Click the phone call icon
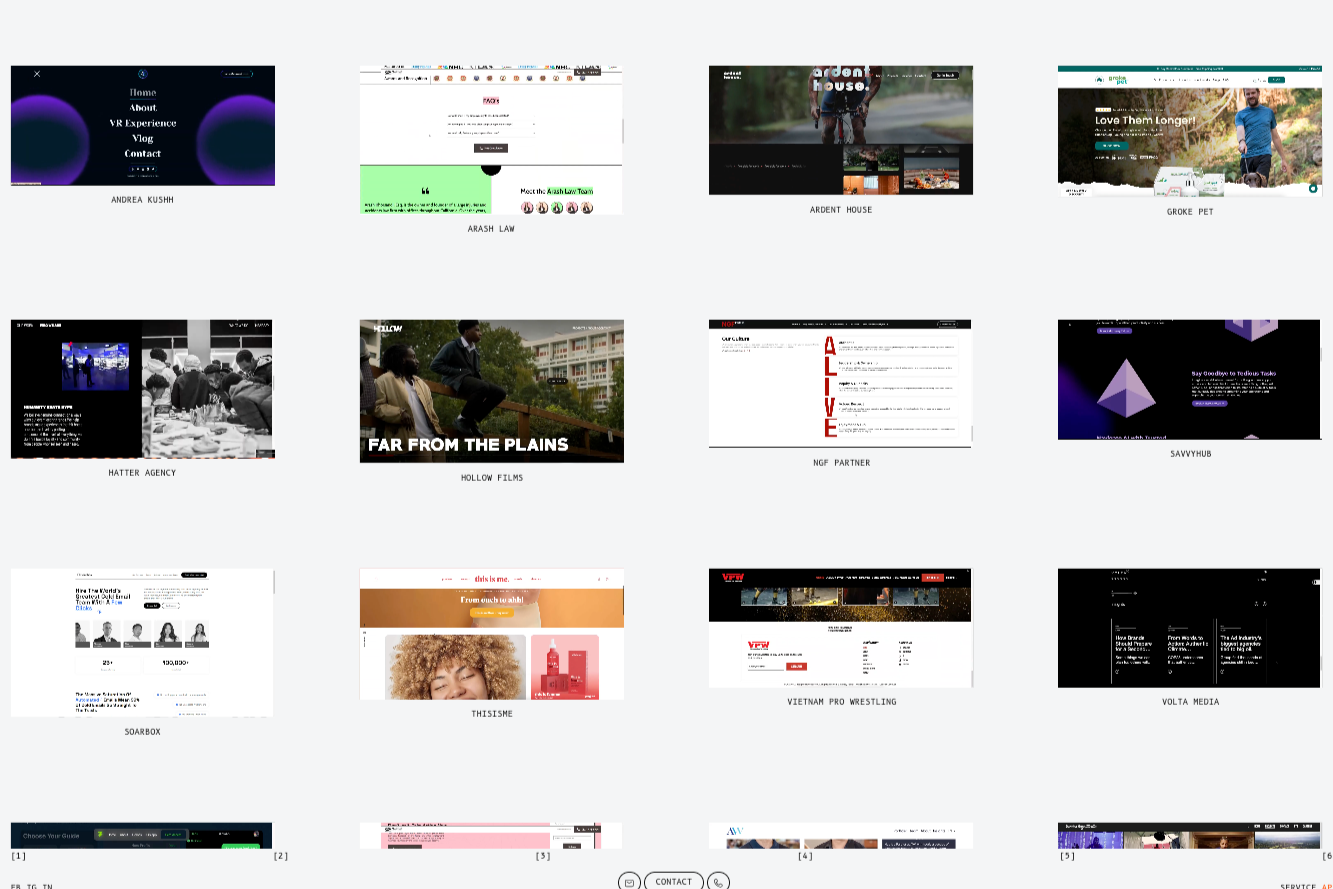Viewport: 1333px width, 889px height. coord(718,881)
